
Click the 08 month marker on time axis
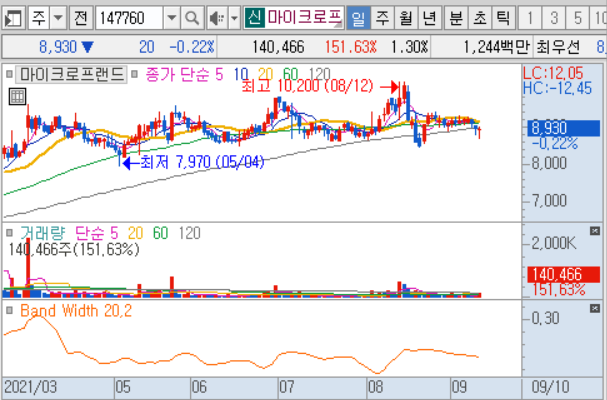tap(375, 387)
